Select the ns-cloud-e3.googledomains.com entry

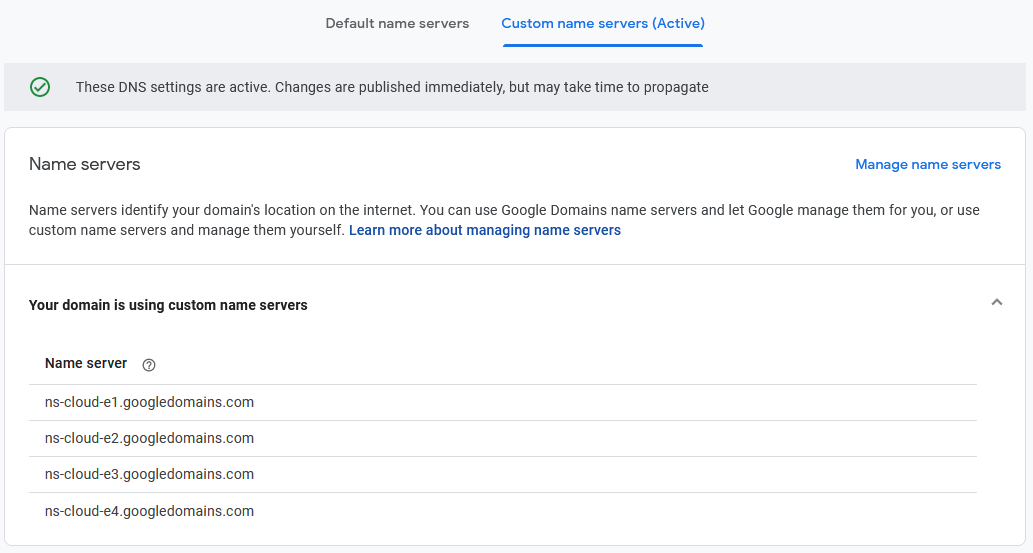[x=149, y=474]
